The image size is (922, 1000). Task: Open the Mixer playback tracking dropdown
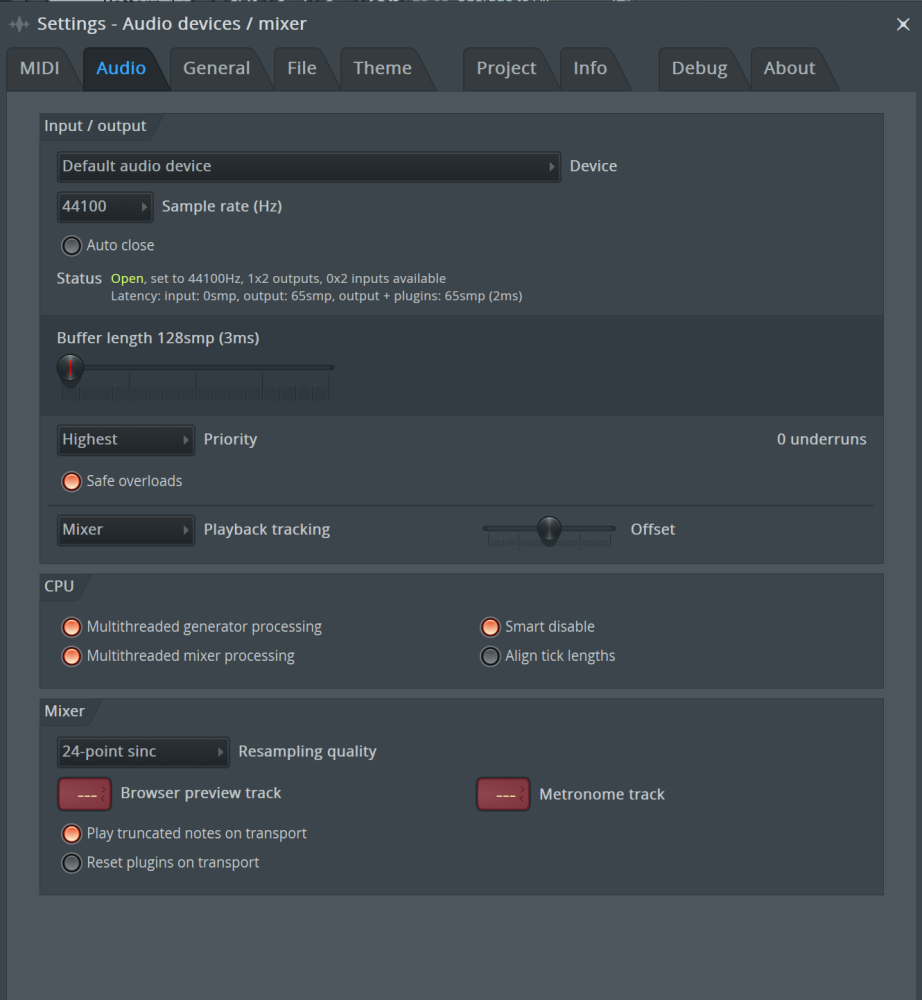[x=126, y=530]
